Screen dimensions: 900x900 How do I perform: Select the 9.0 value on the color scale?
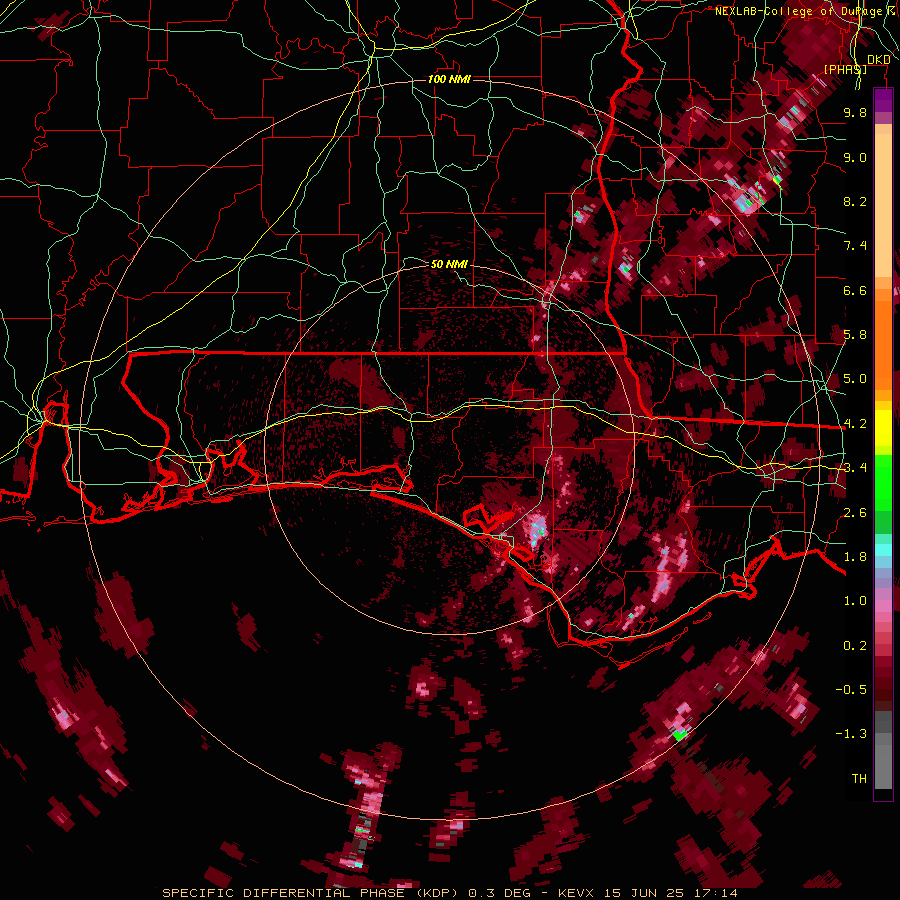[x=855, y=157]
